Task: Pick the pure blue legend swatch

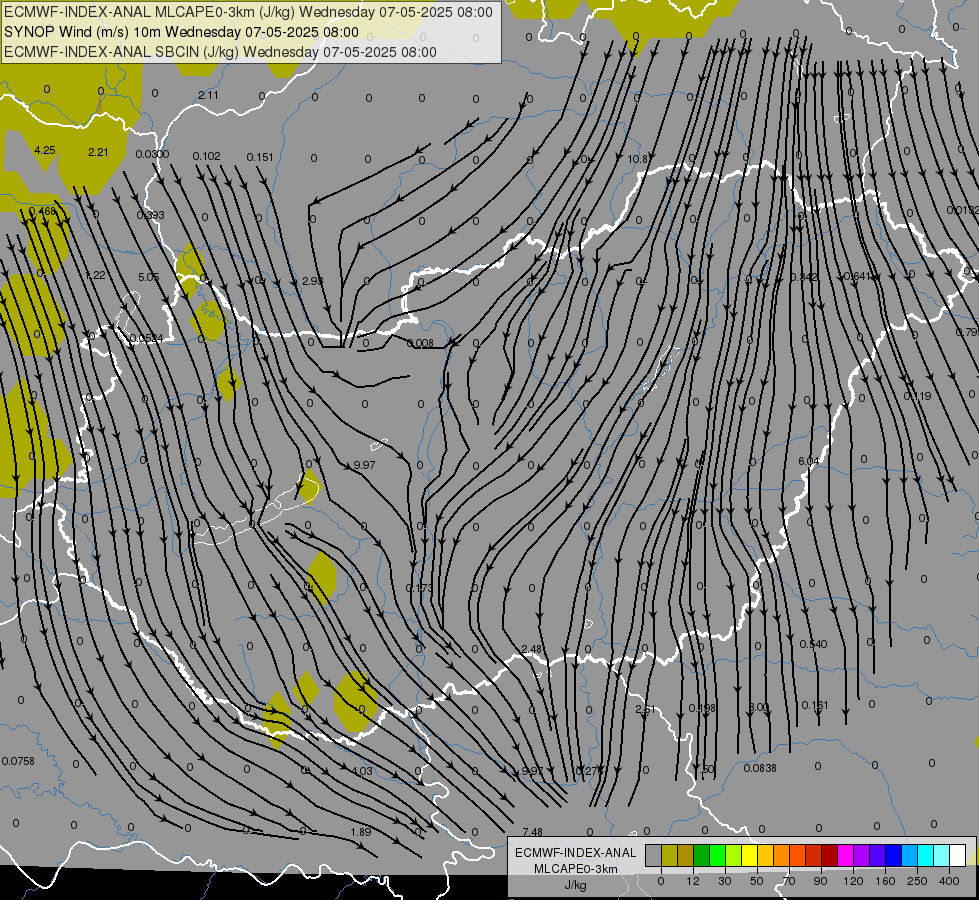Action: (x=894, y=855)
